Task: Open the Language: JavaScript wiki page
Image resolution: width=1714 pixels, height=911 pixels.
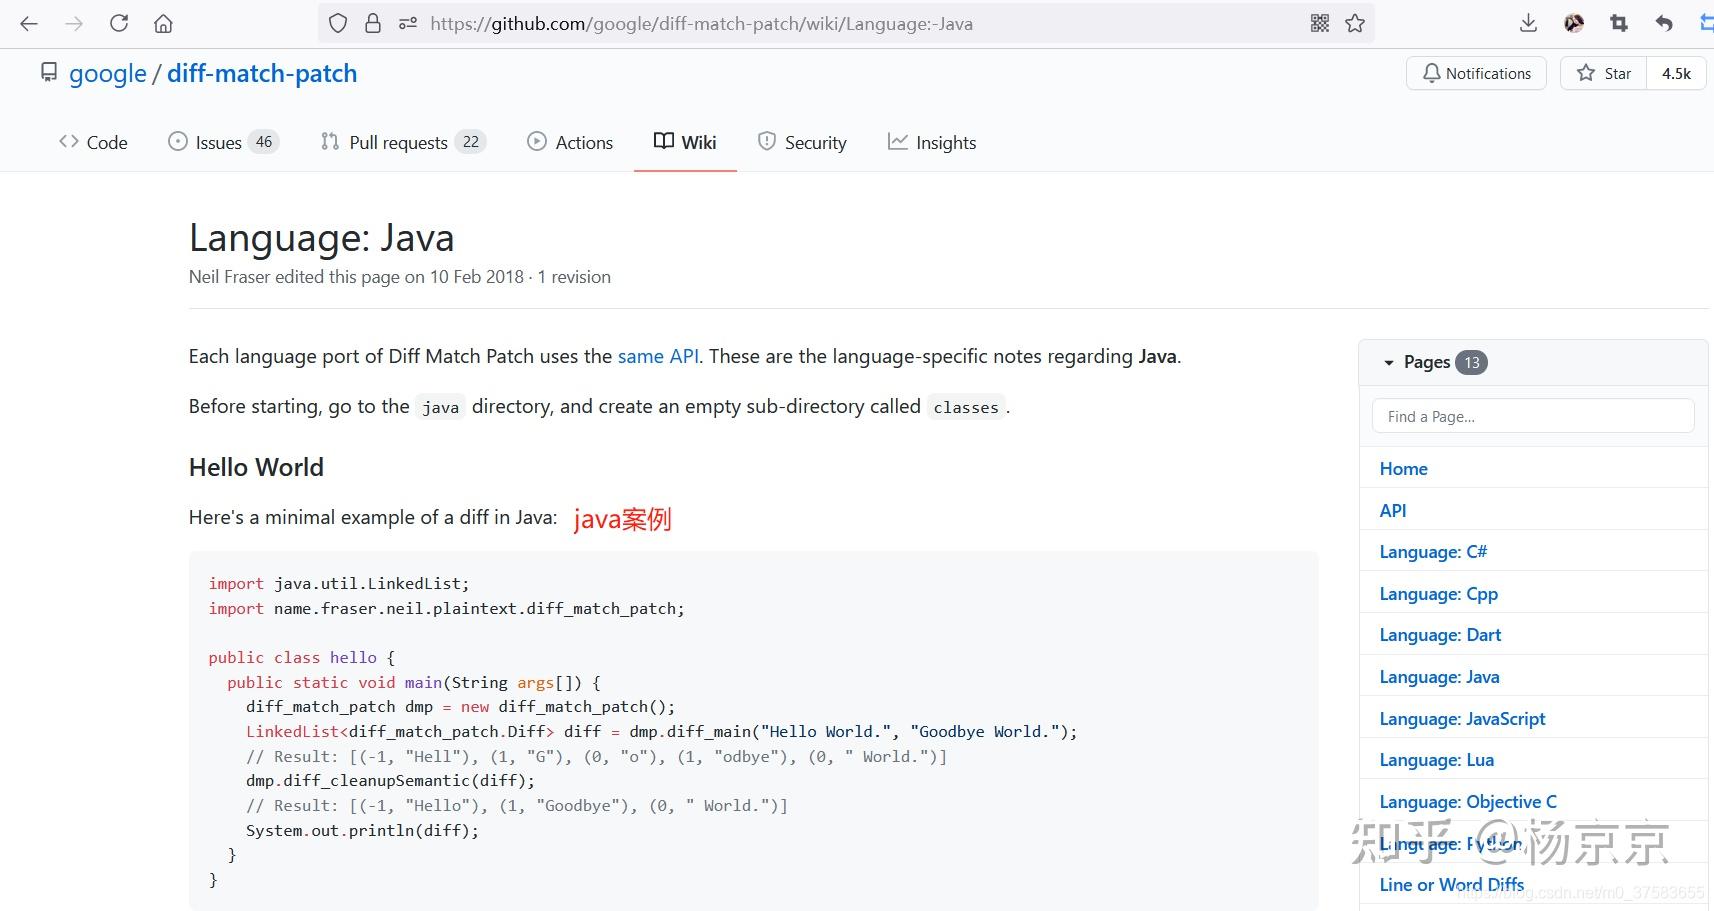Action: click(1462, 718)
